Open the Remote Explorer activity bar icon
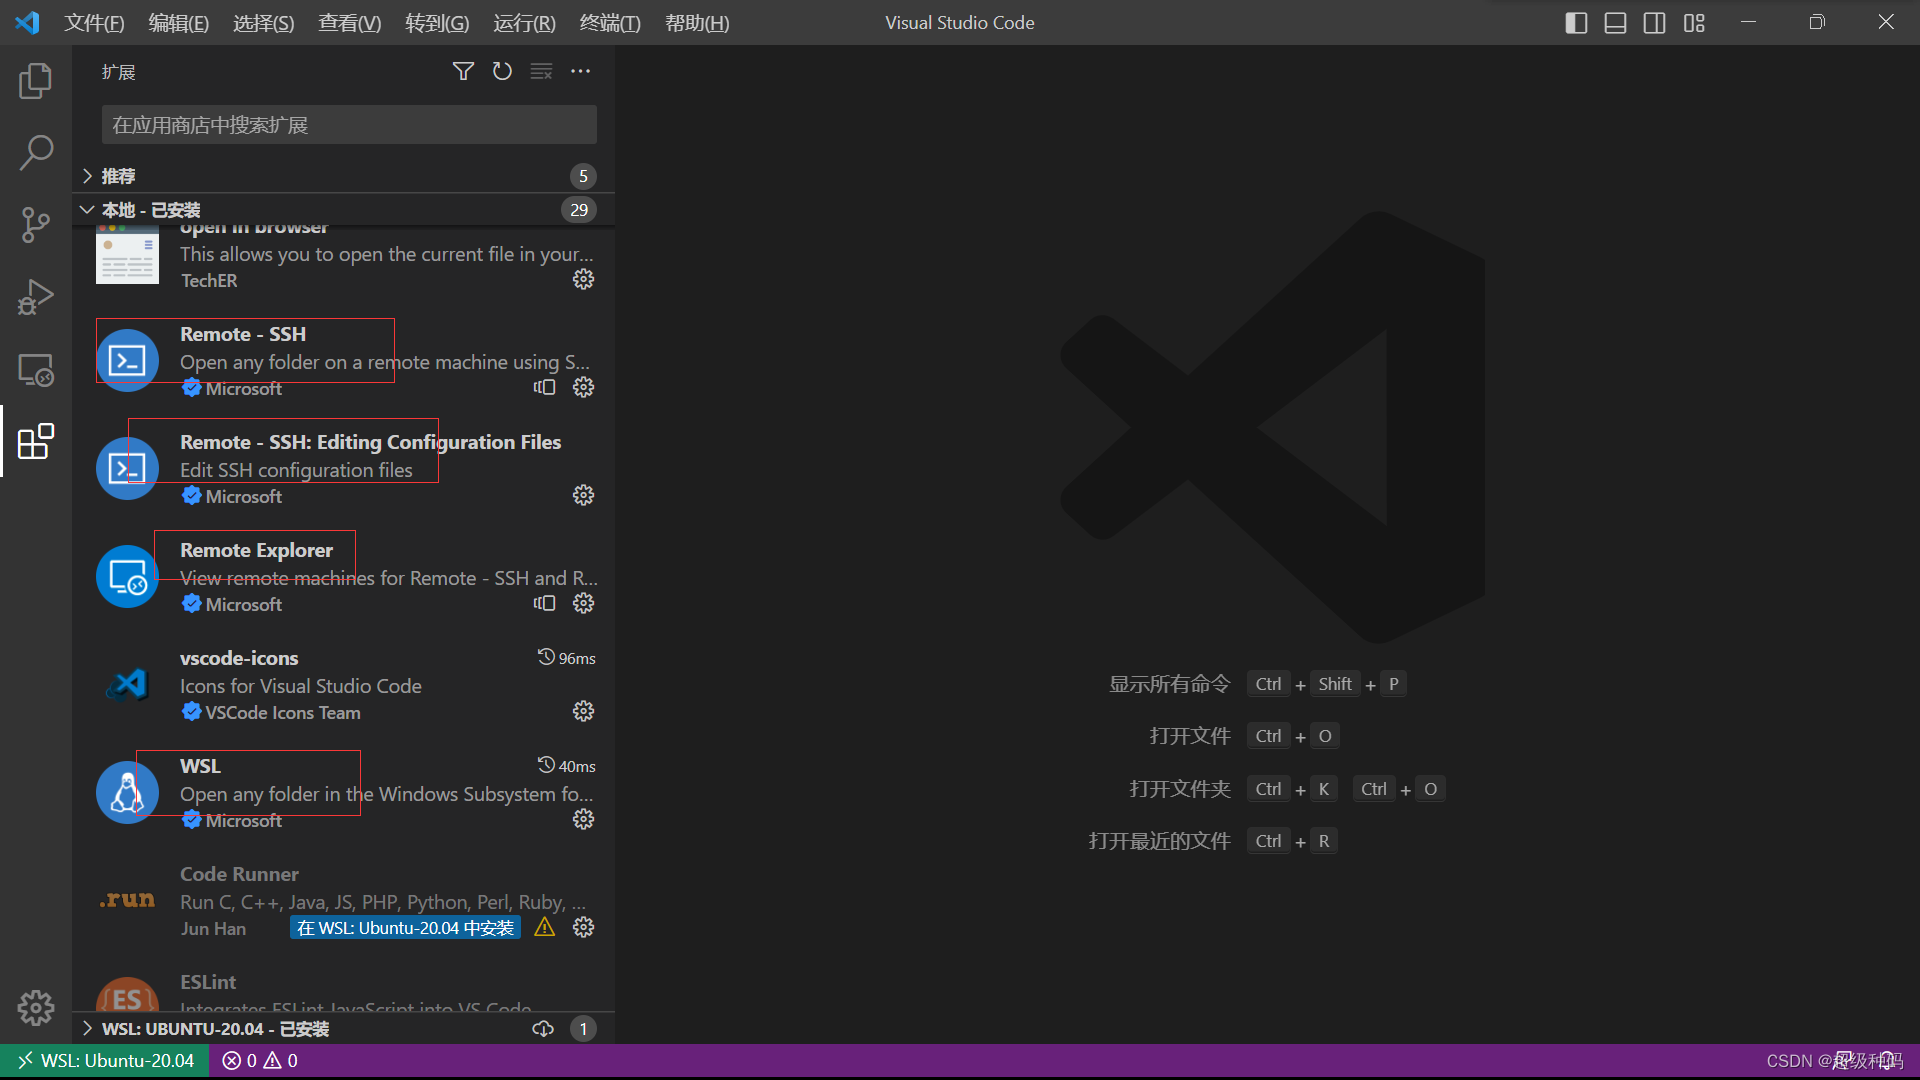This screenshot has width=1920, height=1080. (36, 370)
